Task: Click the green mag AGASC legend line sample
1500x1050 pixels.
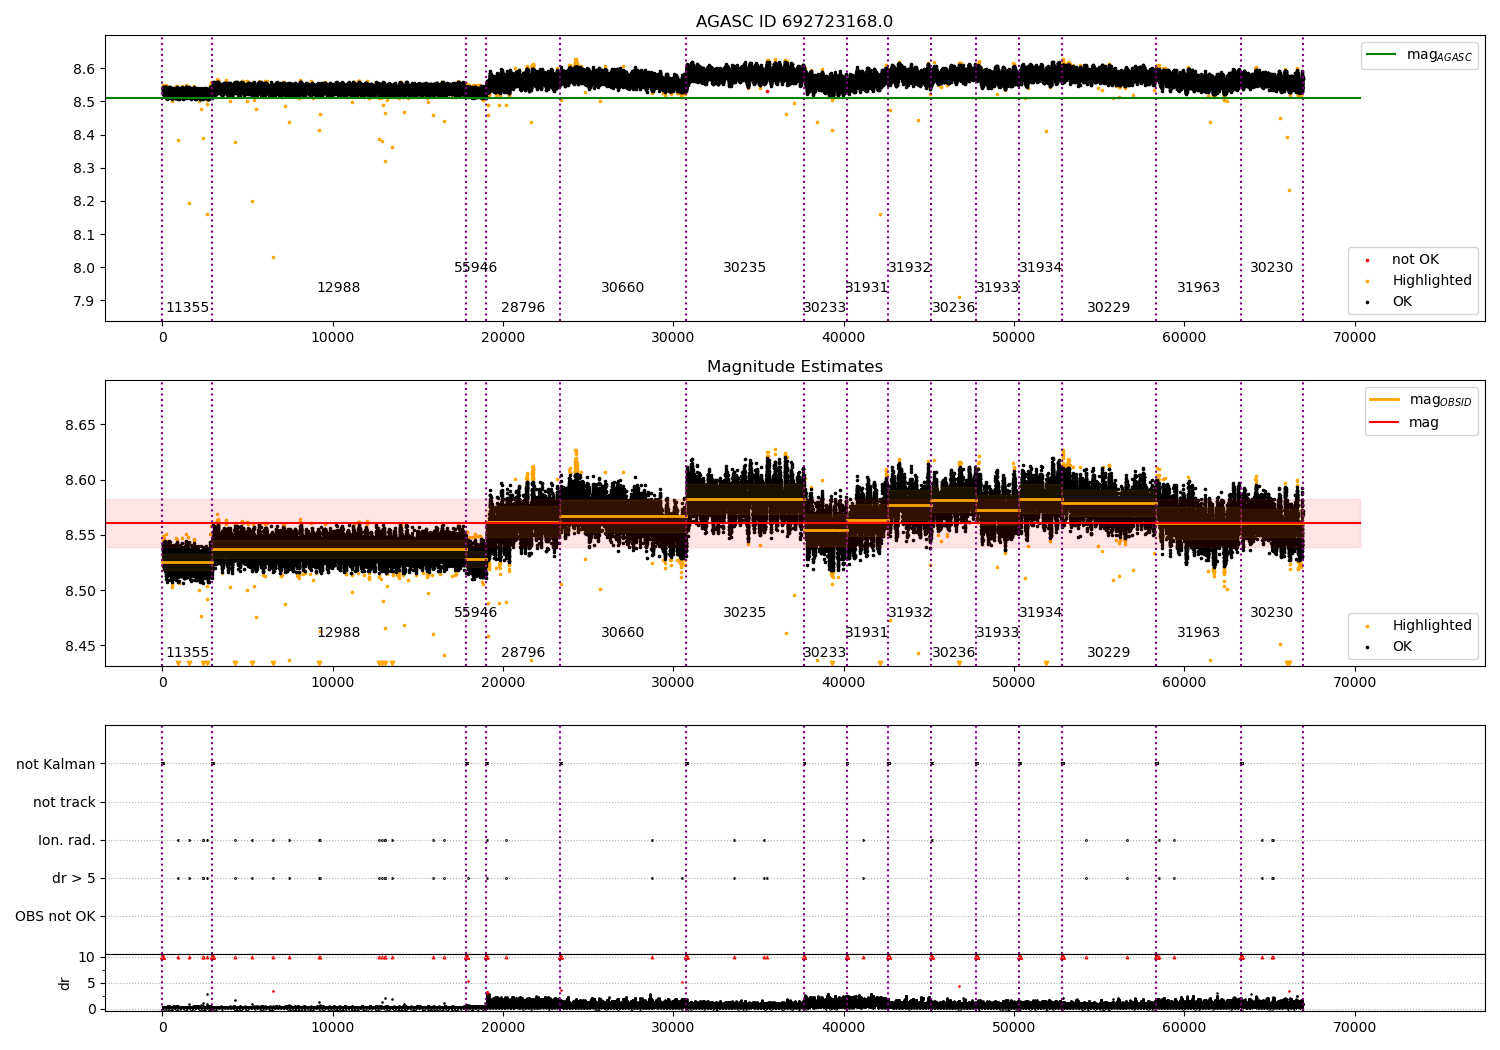Action: (1382, 55)
